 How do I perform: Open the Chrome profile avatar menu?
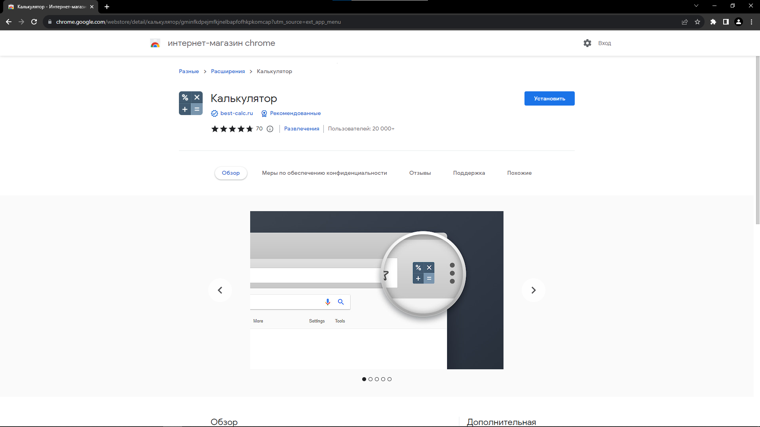[738, 22]
